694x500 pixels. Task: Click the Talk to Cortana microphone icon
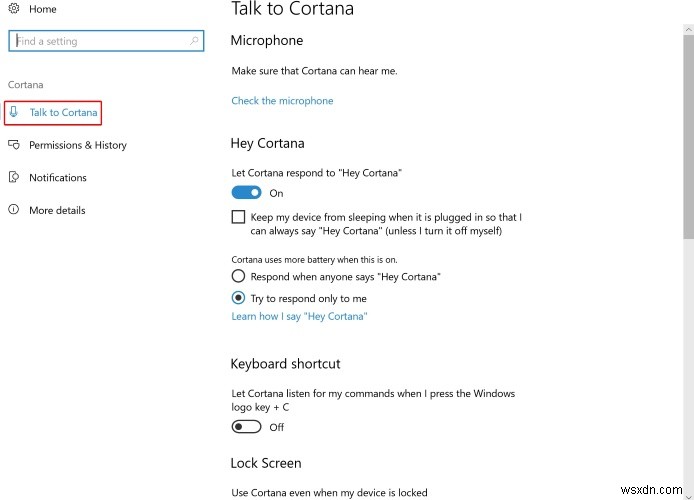tap(14, 112)
